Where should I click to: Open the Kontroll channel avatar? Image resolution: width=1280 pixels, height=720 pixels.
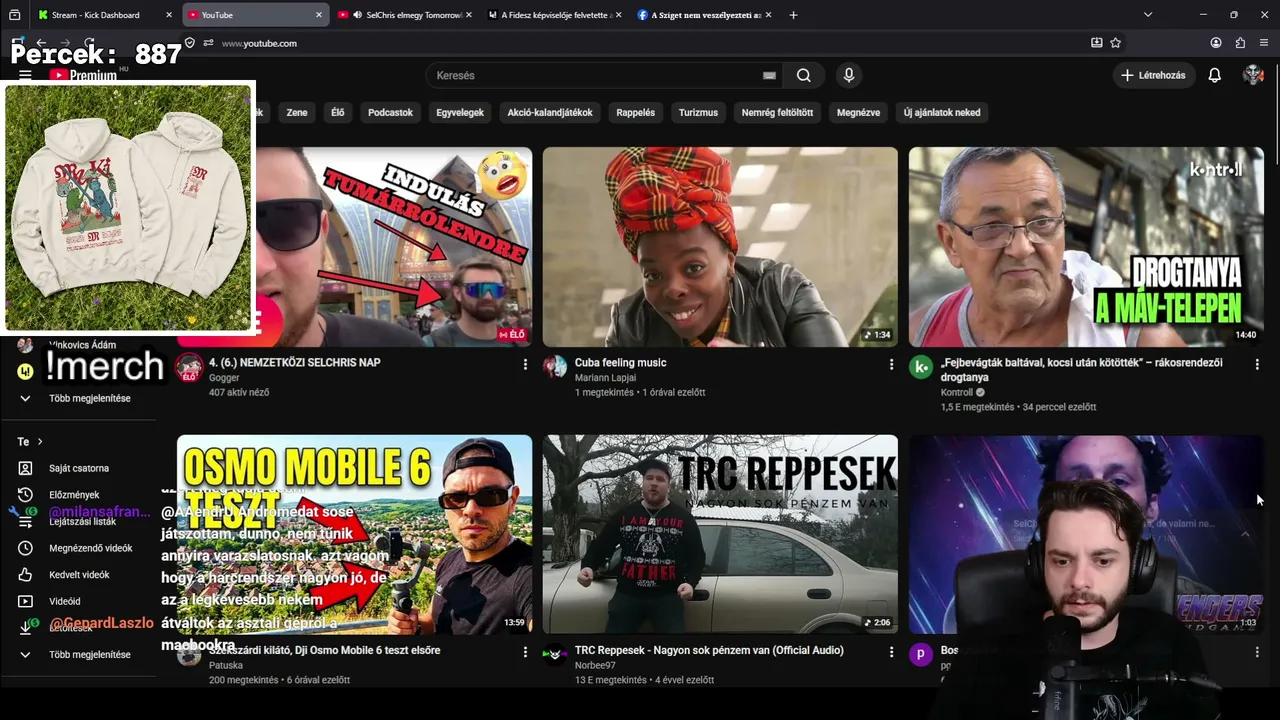point(921,366)
